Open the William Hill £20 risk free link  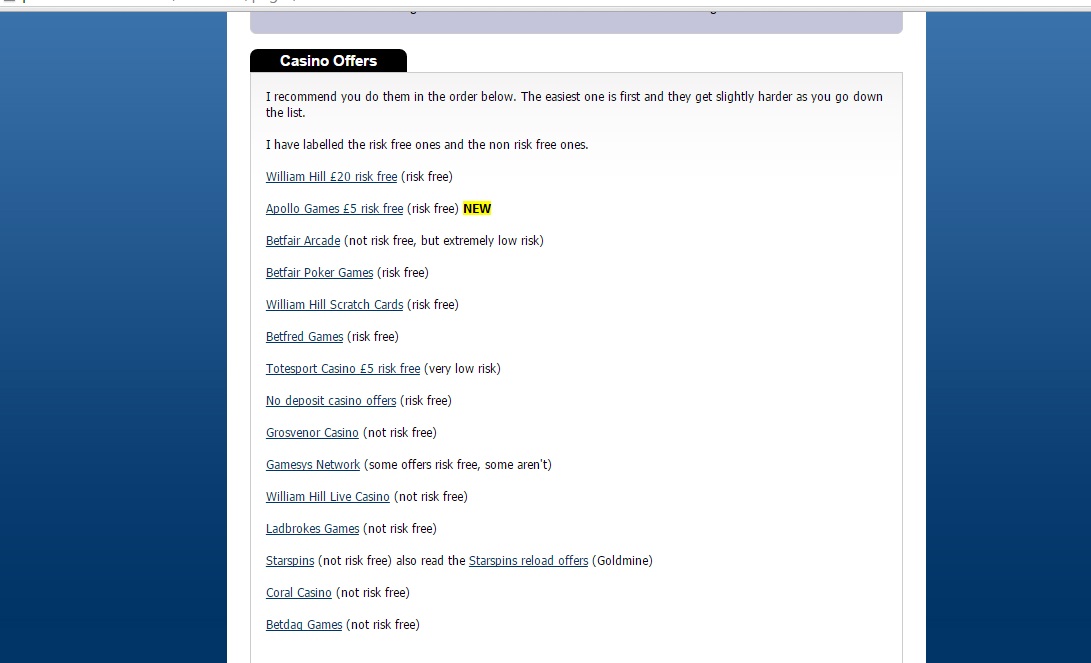pyautogui.click(x=331, y=177)
